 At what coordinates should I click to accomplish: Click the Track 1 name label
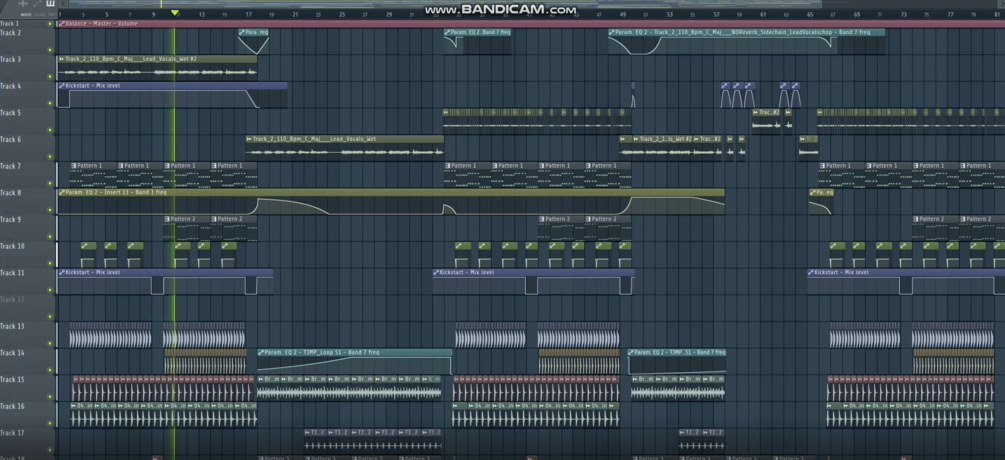(9, 24)
